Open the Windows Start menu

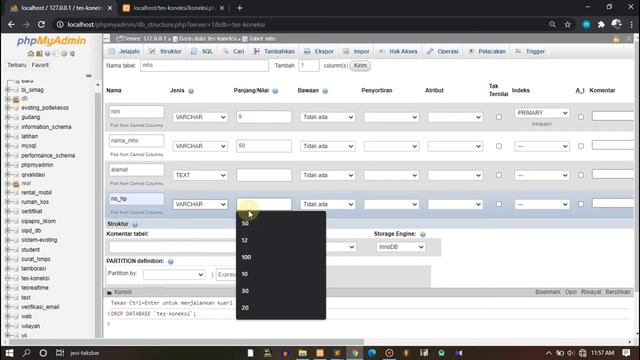point(9,353)
